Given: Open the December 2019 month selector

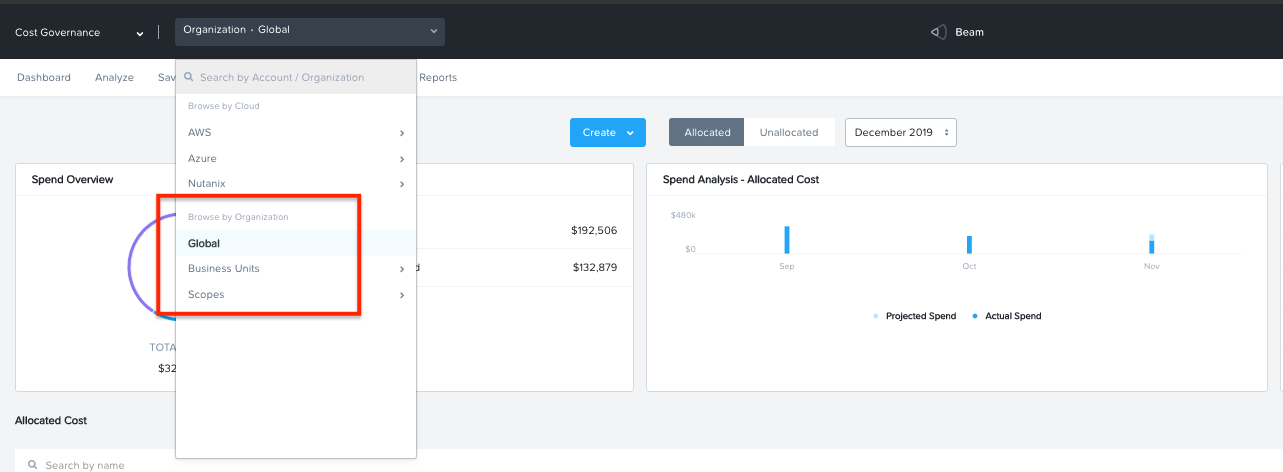Looking at the screenshot, I should (x=901, y=132).
